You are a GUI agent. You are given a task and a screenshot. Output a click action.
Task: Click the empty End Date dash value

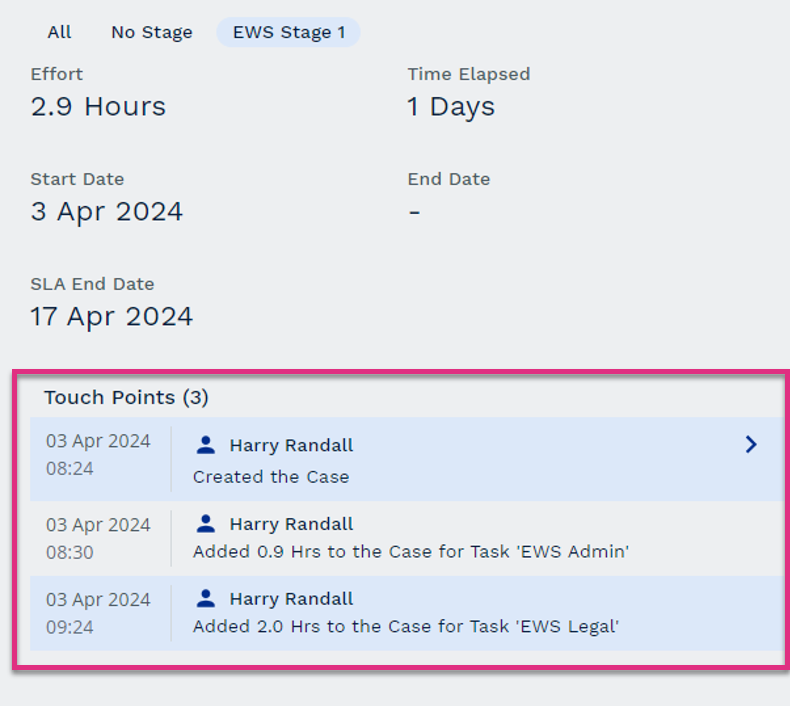[x=414, y=213]
